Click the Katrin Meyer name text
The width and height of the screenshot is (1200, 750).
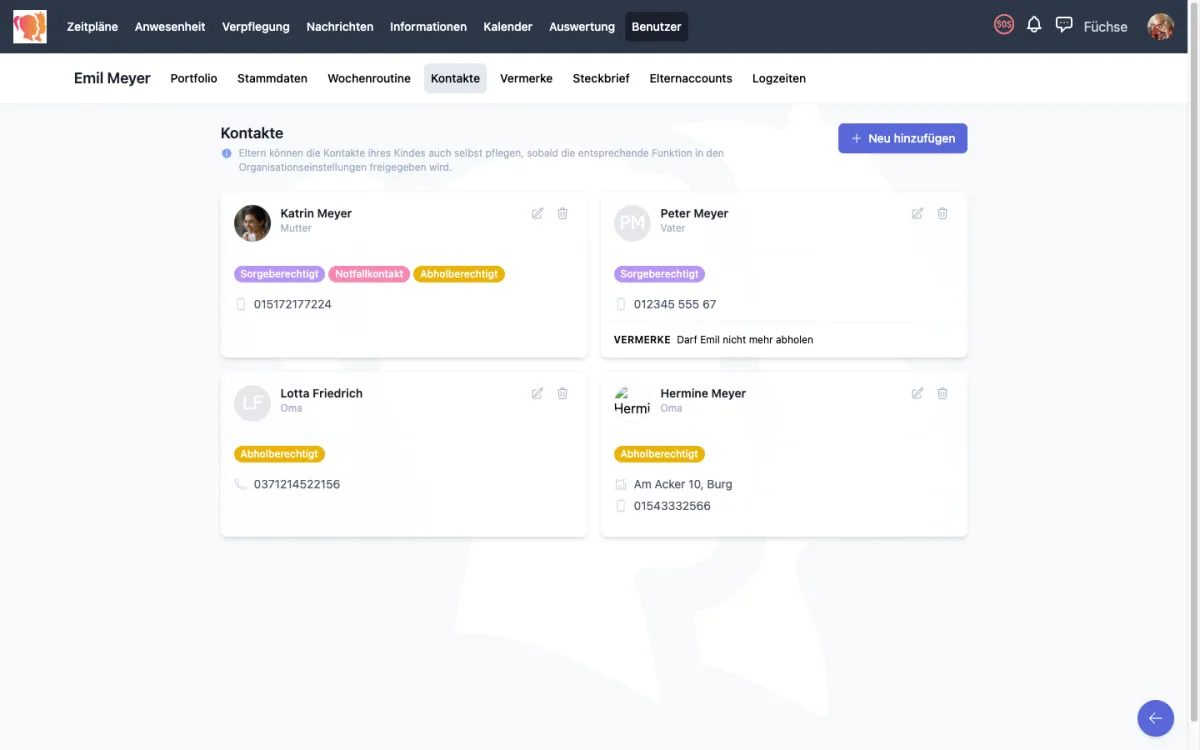(x=316, y=213)
